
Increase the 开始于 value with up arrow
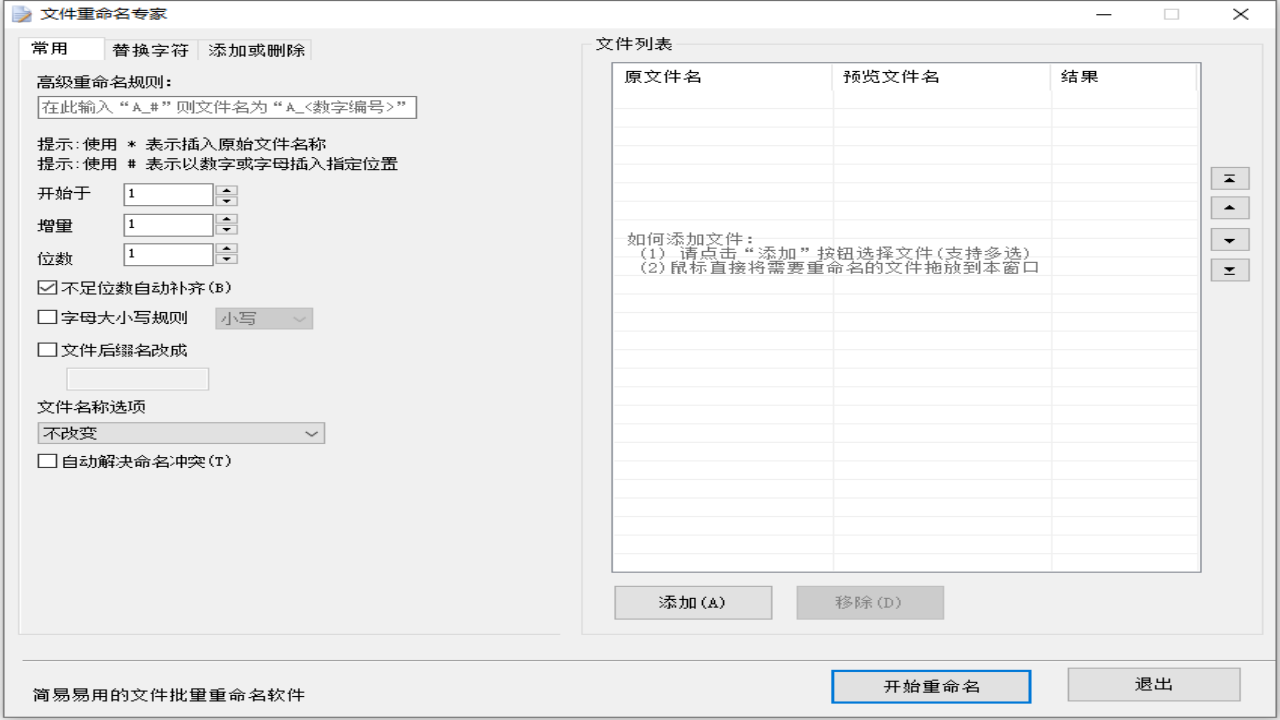[x=227, y=189]
